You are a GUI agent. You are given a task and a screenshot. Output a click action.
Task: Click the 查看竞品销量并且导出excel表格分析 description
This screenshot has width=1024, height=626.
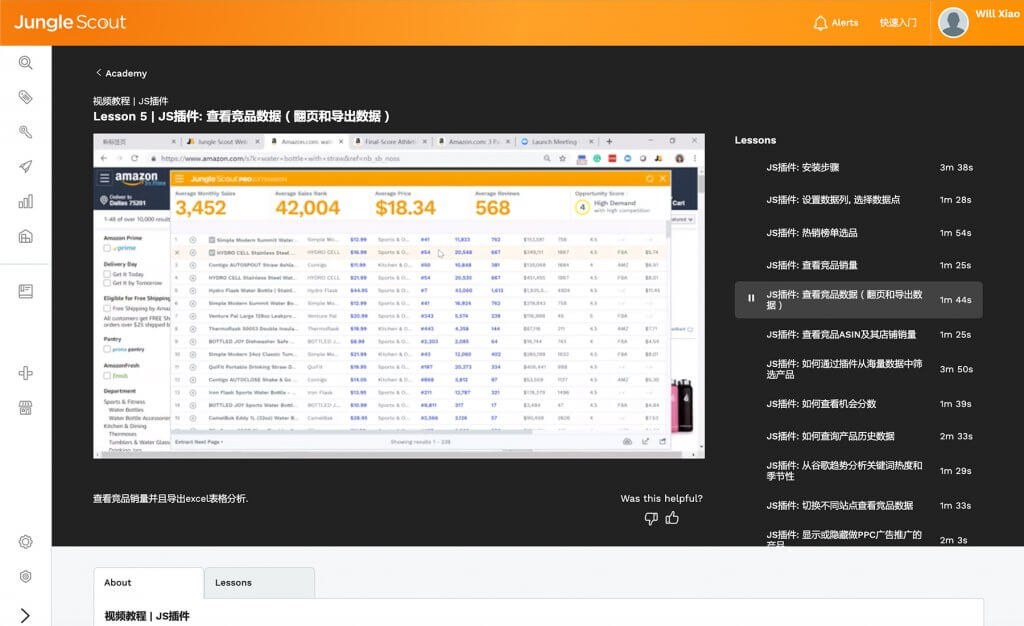(x=170, y=499)
